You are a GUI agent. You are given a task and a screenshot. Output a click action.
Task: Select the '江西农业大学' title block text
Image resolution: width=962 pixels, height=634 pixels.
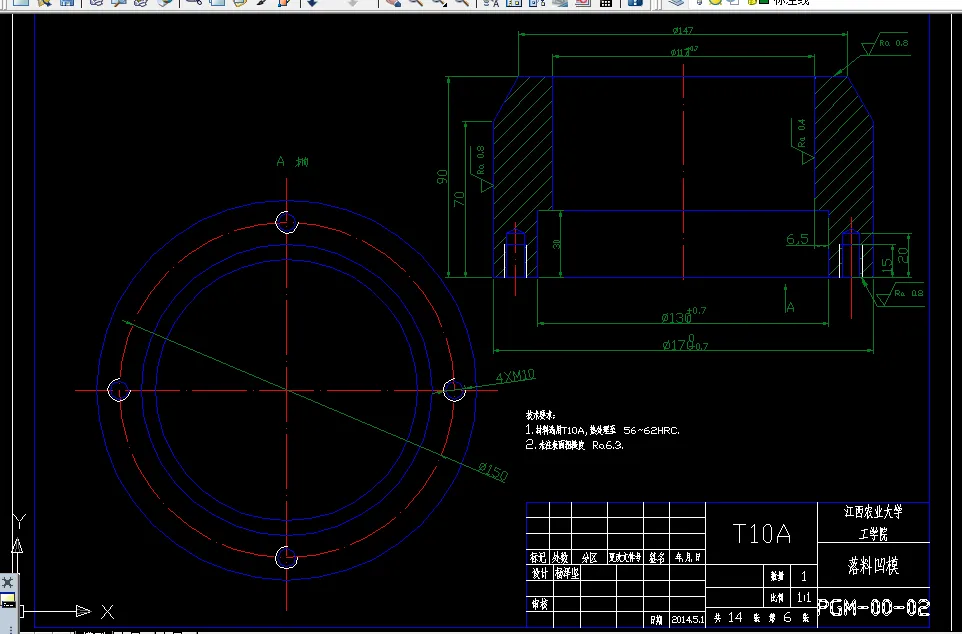point(873,512)
